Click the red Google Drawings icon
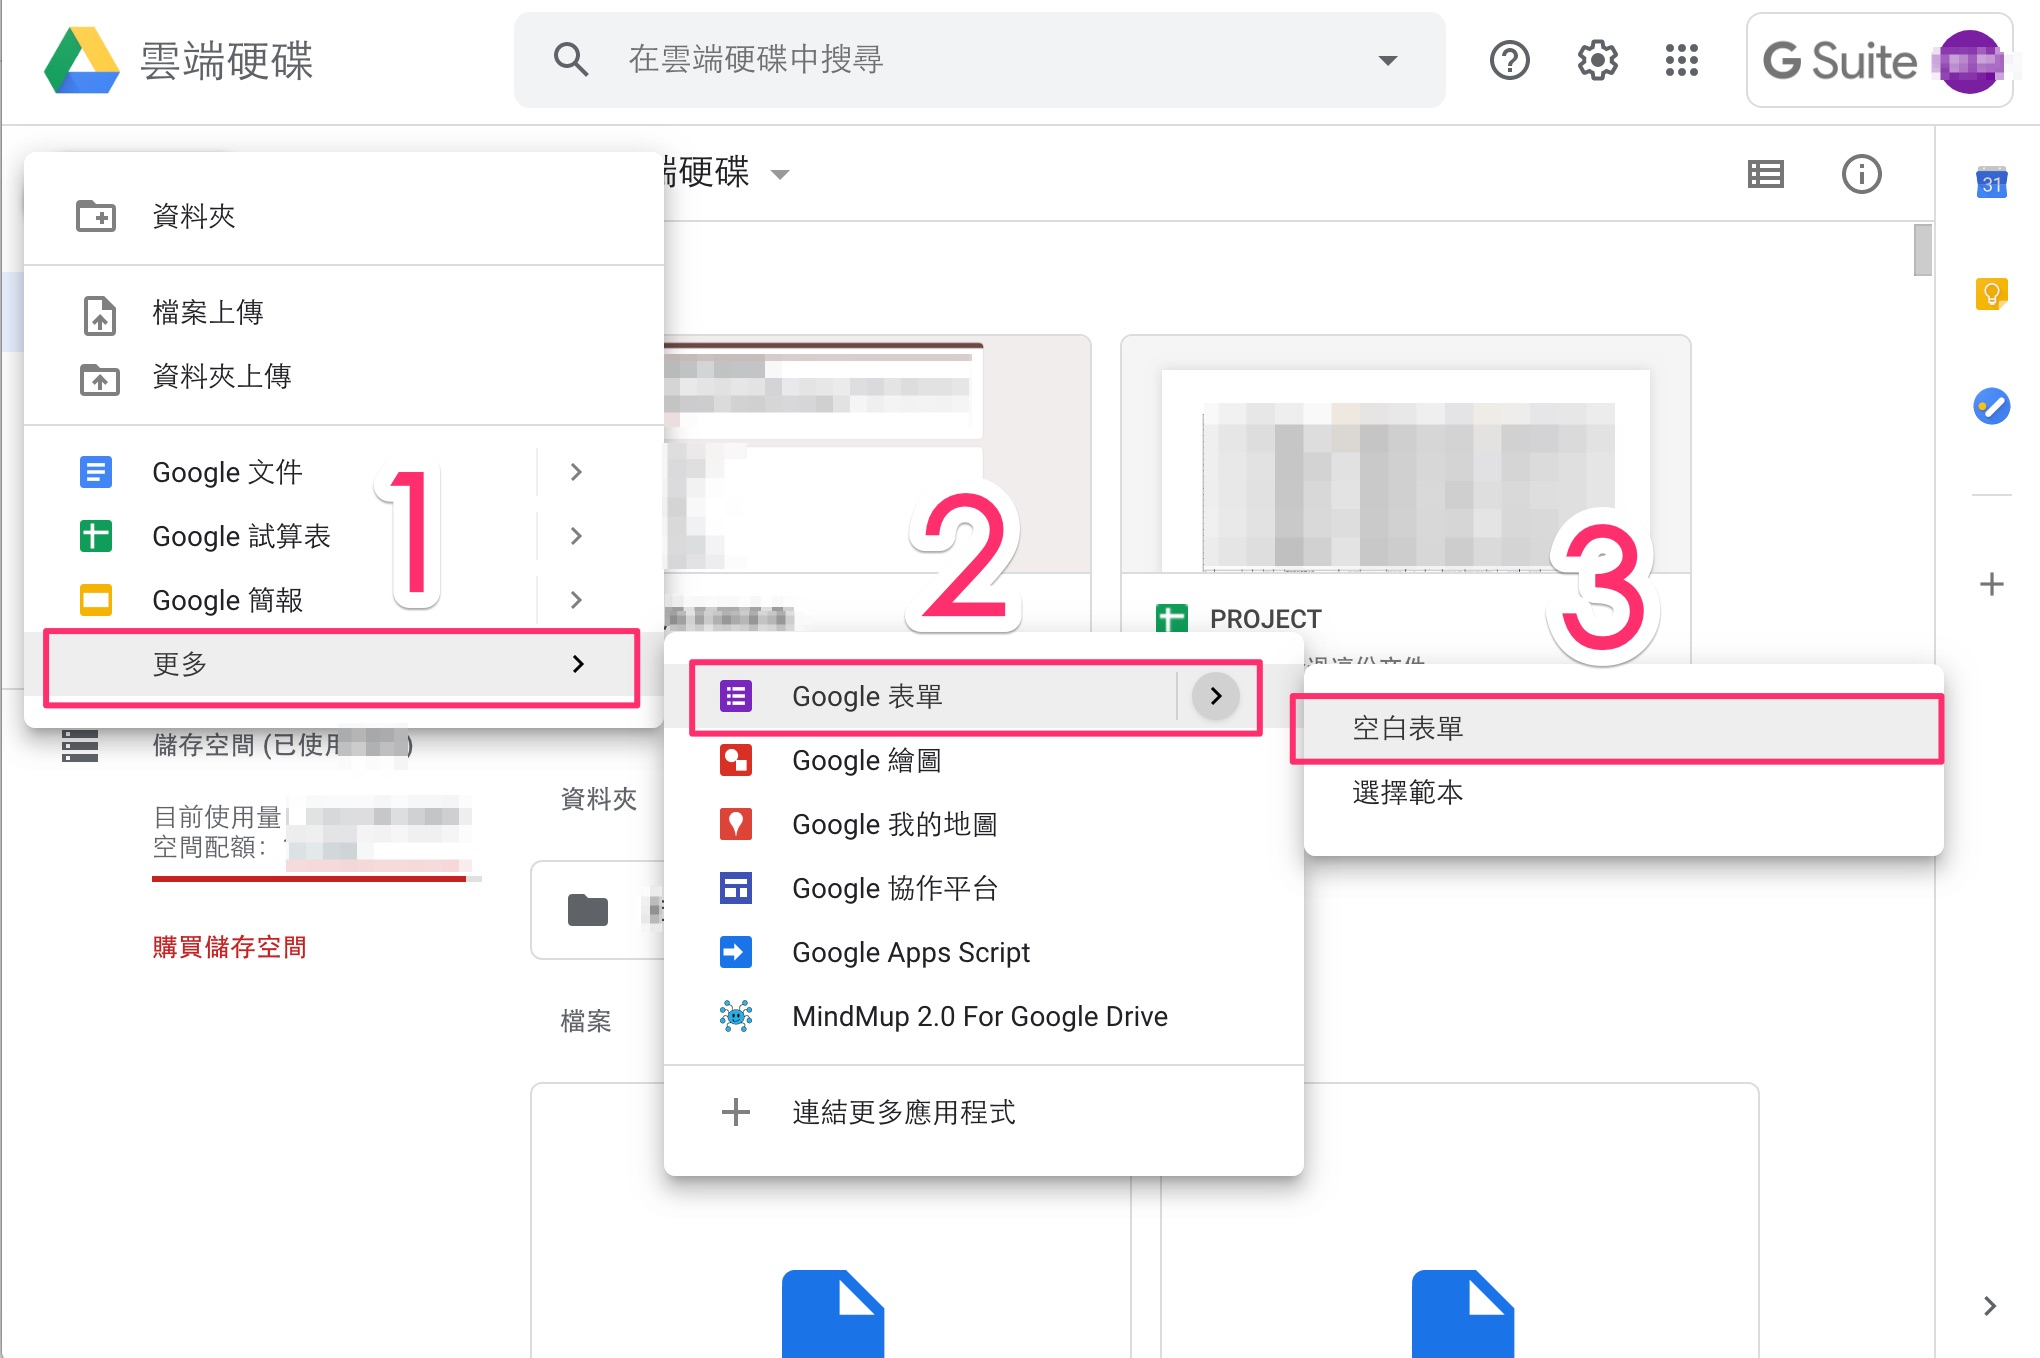The height and width of the screenshot is (1358, 2040). coord(736,760)
